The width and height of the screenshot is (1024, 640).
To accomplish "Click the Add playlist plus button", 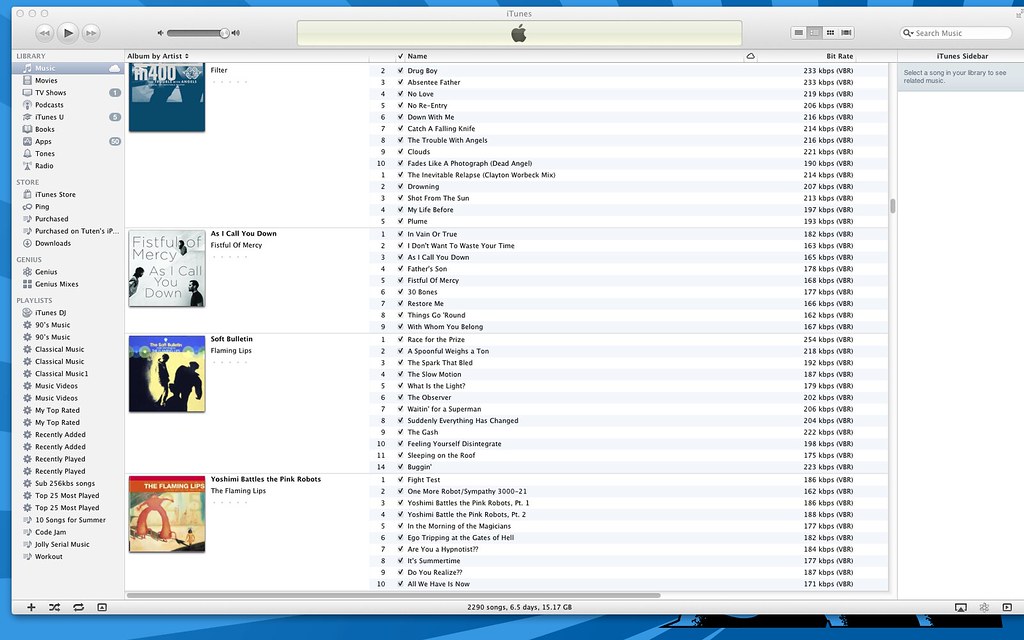I will point(31,607).
